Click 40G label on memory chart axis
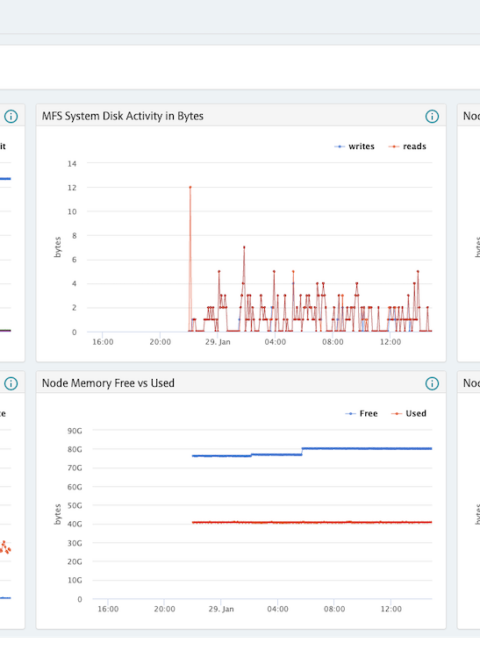 coord(75,524)
